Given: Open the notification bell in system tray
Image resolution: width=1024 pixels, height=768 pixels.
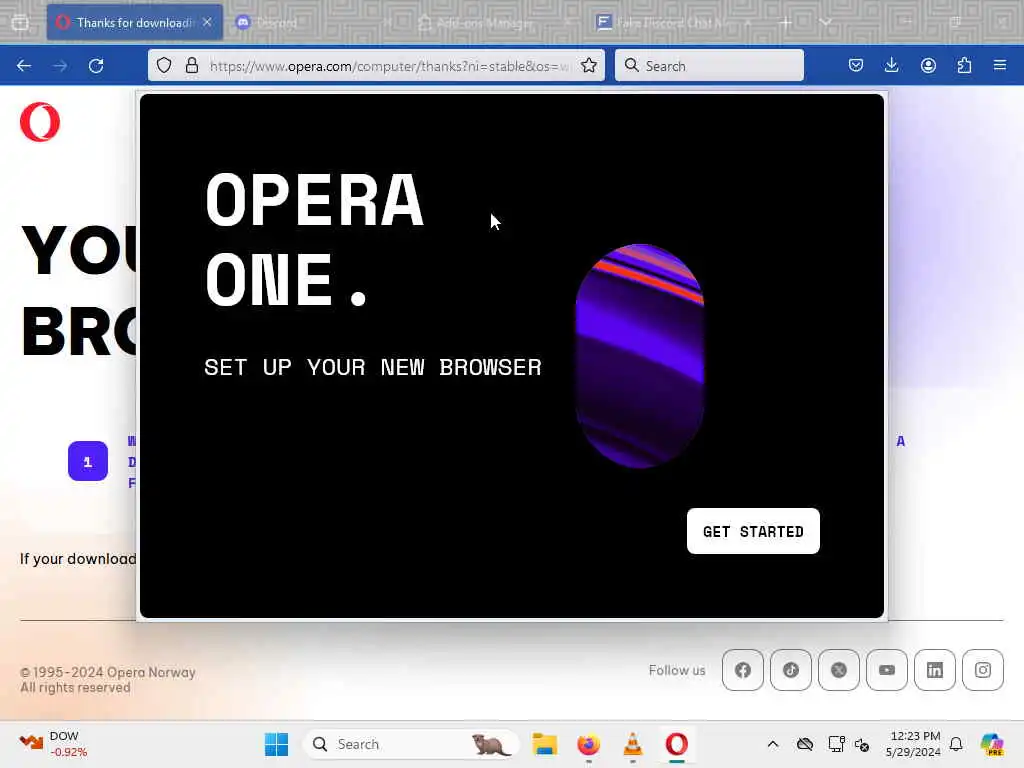Looking at the screenshot, I should coord(956,744).
